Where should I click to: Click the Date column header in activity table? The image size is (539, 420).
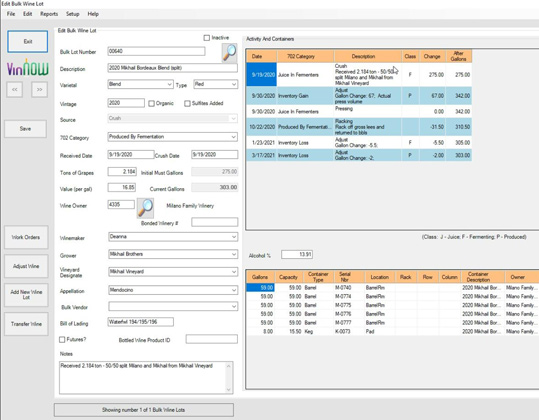click(x=261, y=56)
